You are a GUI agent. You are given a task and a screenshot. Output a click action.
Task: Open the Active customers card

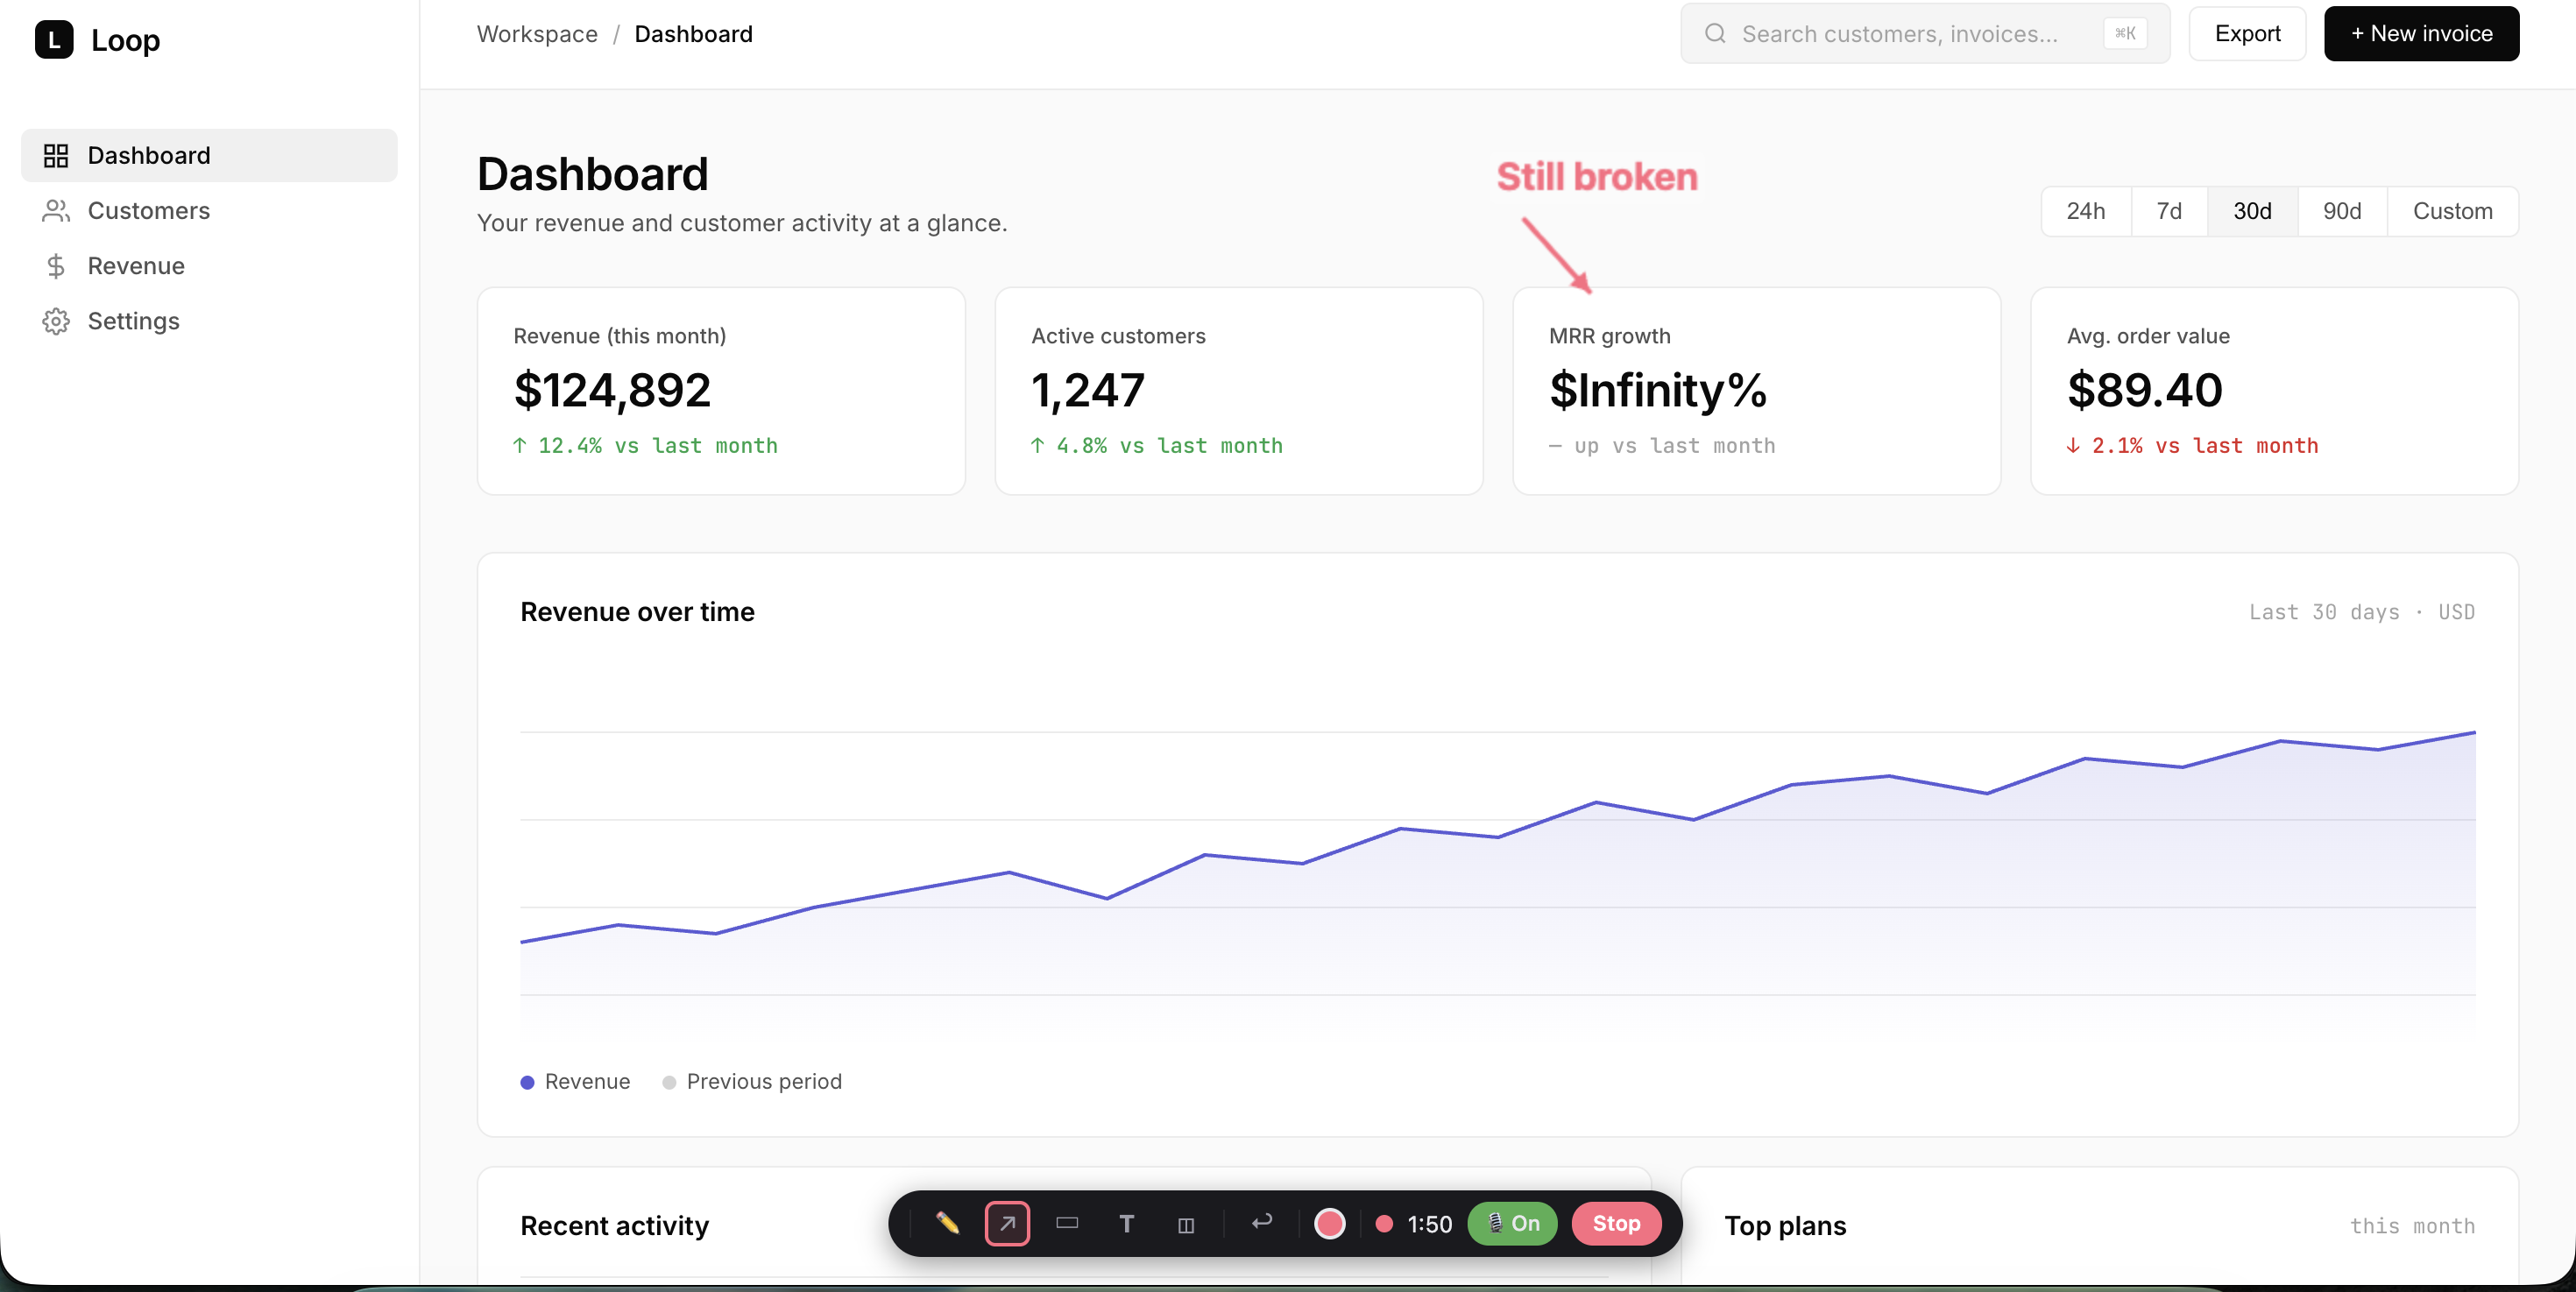point(1238,391)
